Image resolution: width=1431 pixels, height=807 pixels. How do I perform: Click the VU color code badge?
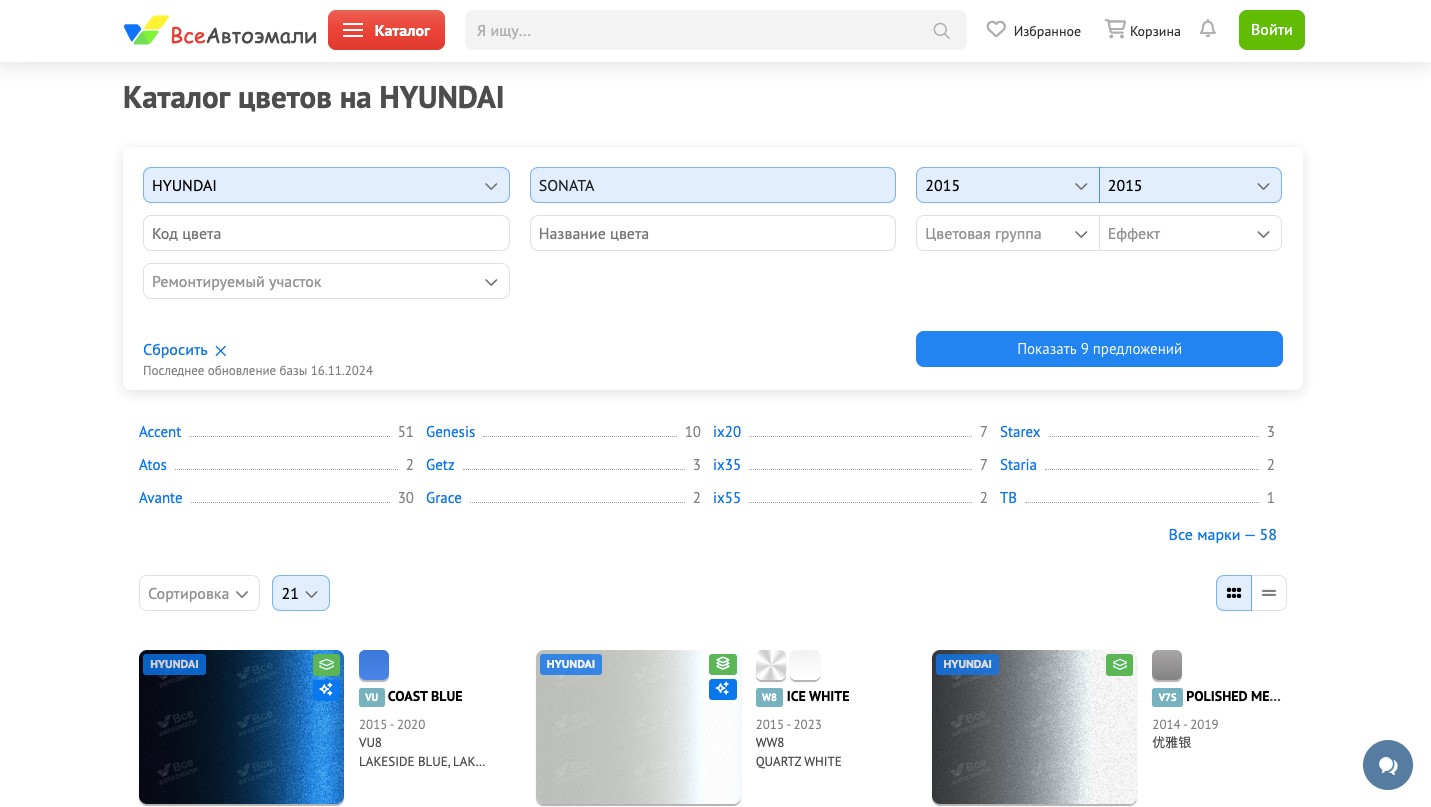[x=371, y=697]
